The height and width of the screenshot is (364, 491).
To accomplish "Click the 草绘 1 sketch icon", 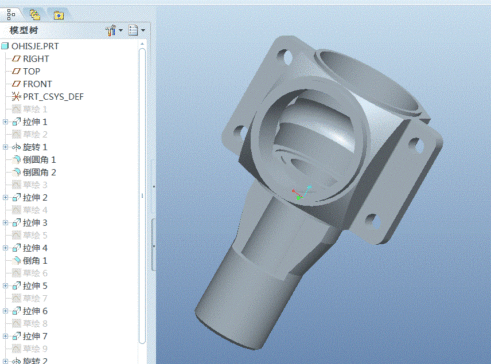I will pyautogui.click(x=16, y=109).
